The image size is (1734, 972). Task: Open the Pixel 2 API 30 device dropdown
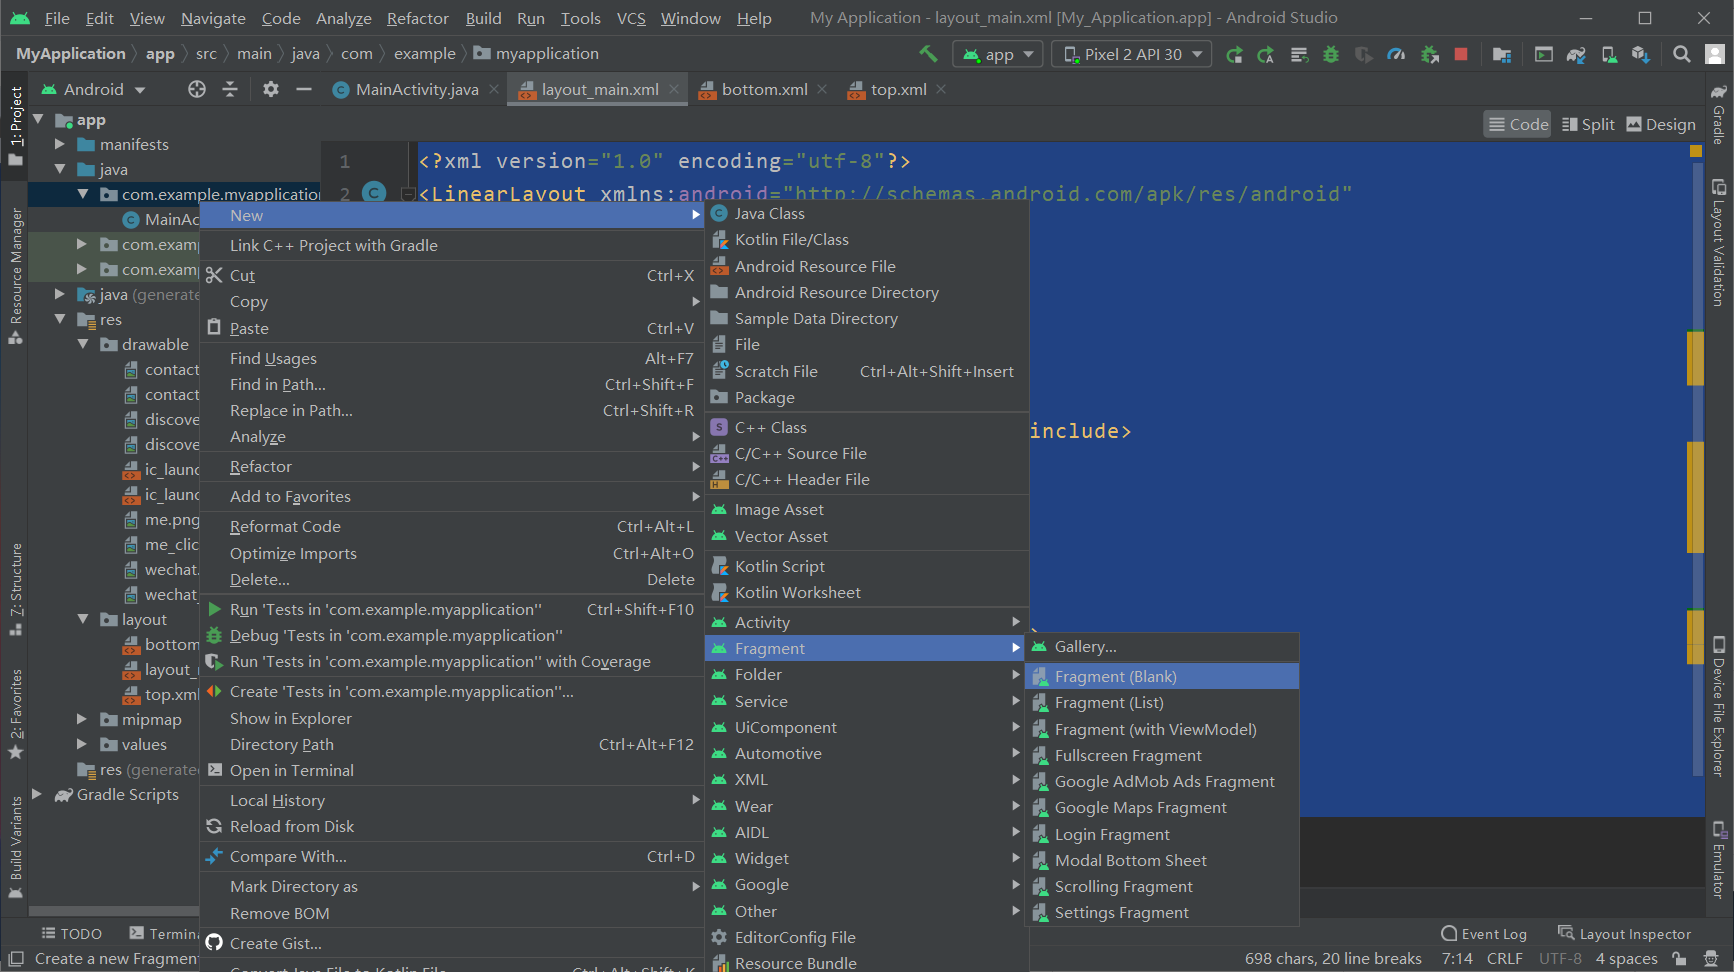click(1132, 54)
